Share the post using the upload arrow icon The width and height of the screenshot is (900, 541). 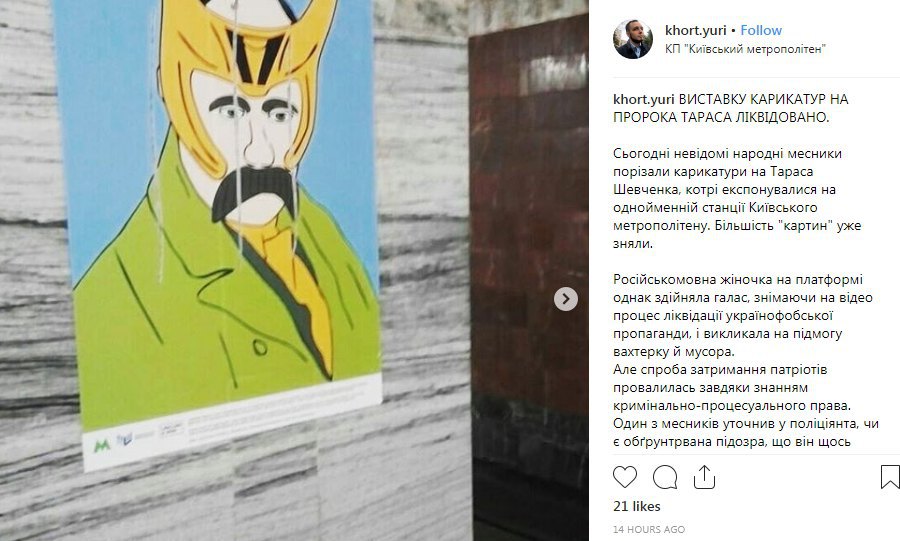pos(704,477)
